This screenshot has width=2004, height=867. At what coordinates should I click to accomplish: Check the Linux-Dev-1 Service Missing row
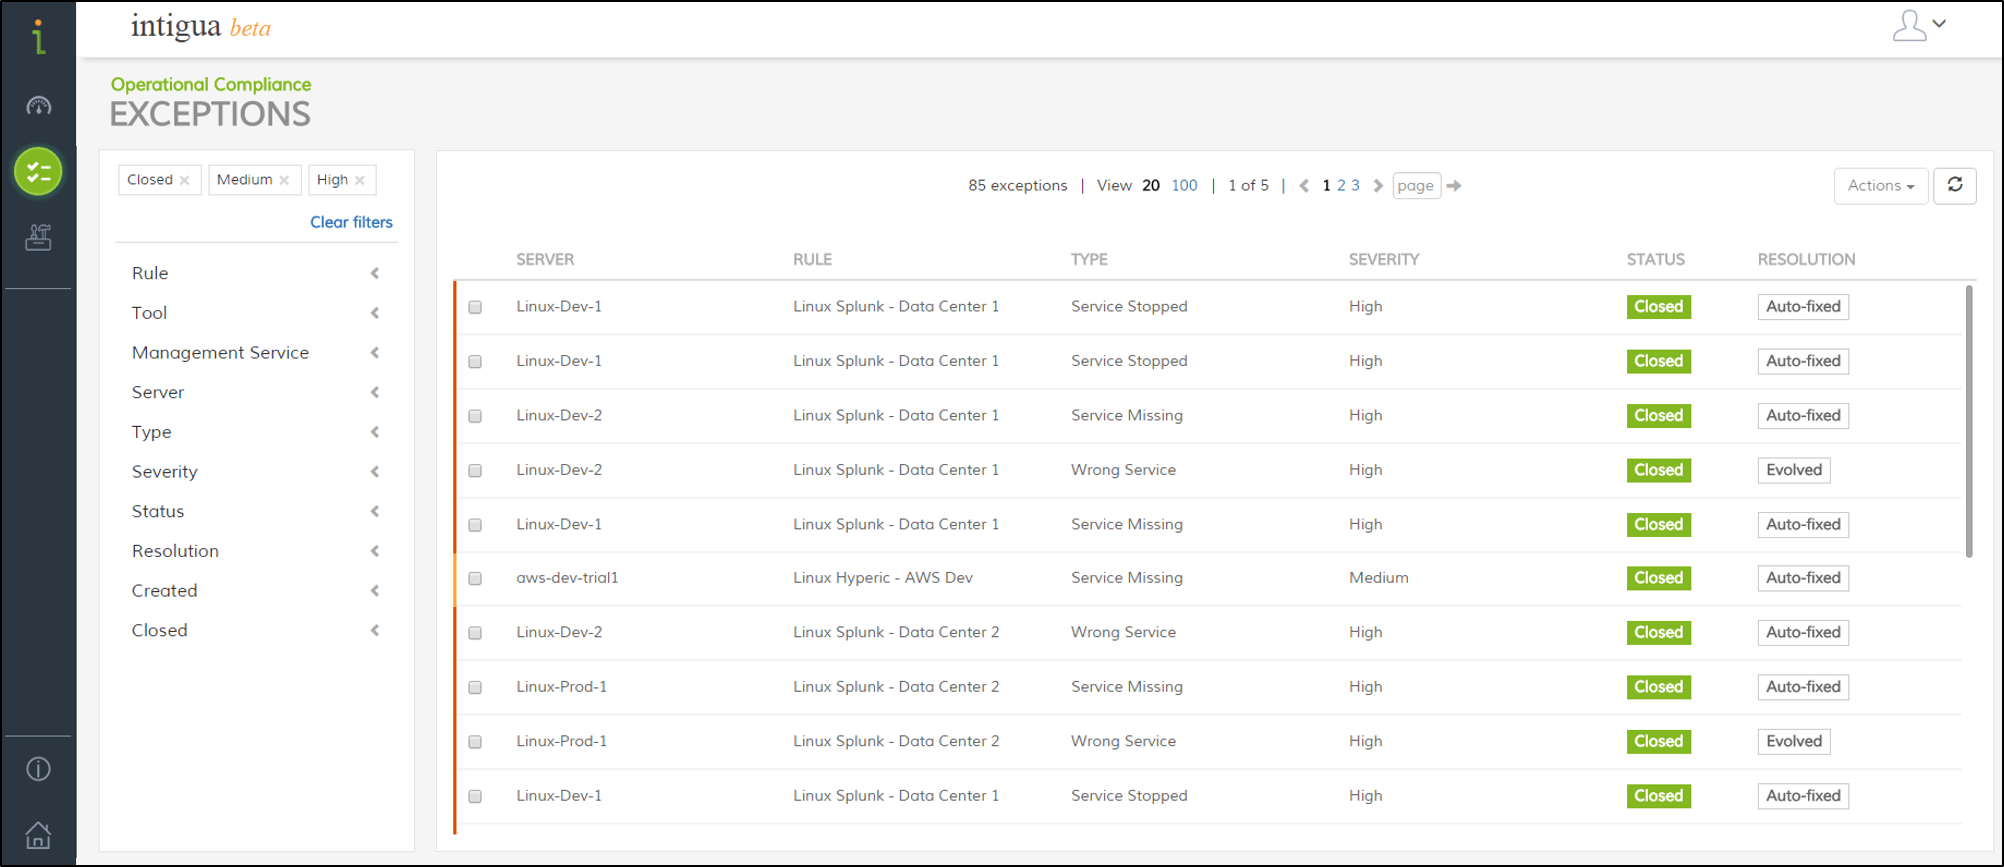pyautogui.click(x=475, y=525)
